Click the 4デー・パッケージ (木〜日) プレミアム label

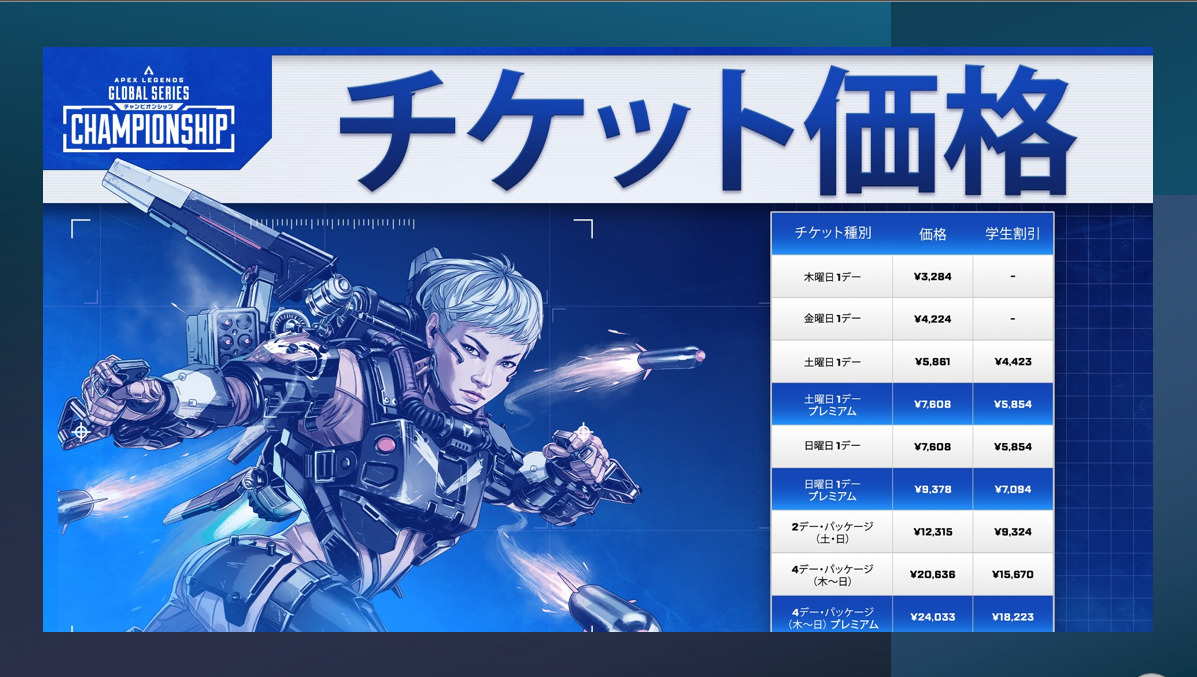coord(833,617)
